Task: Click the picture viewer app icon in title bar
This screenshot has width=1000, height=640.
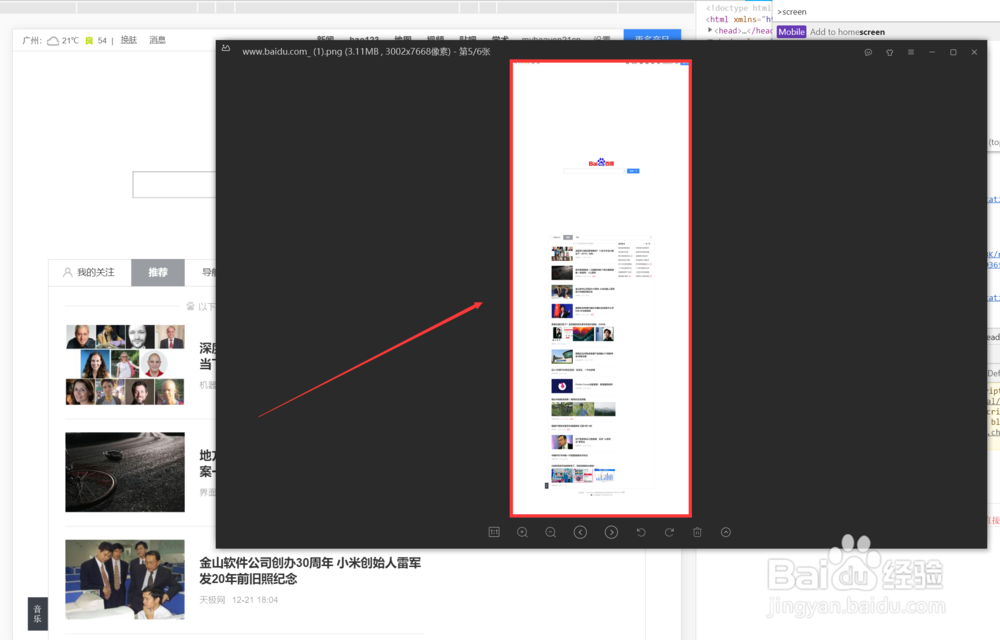Action: click(226, 48)
